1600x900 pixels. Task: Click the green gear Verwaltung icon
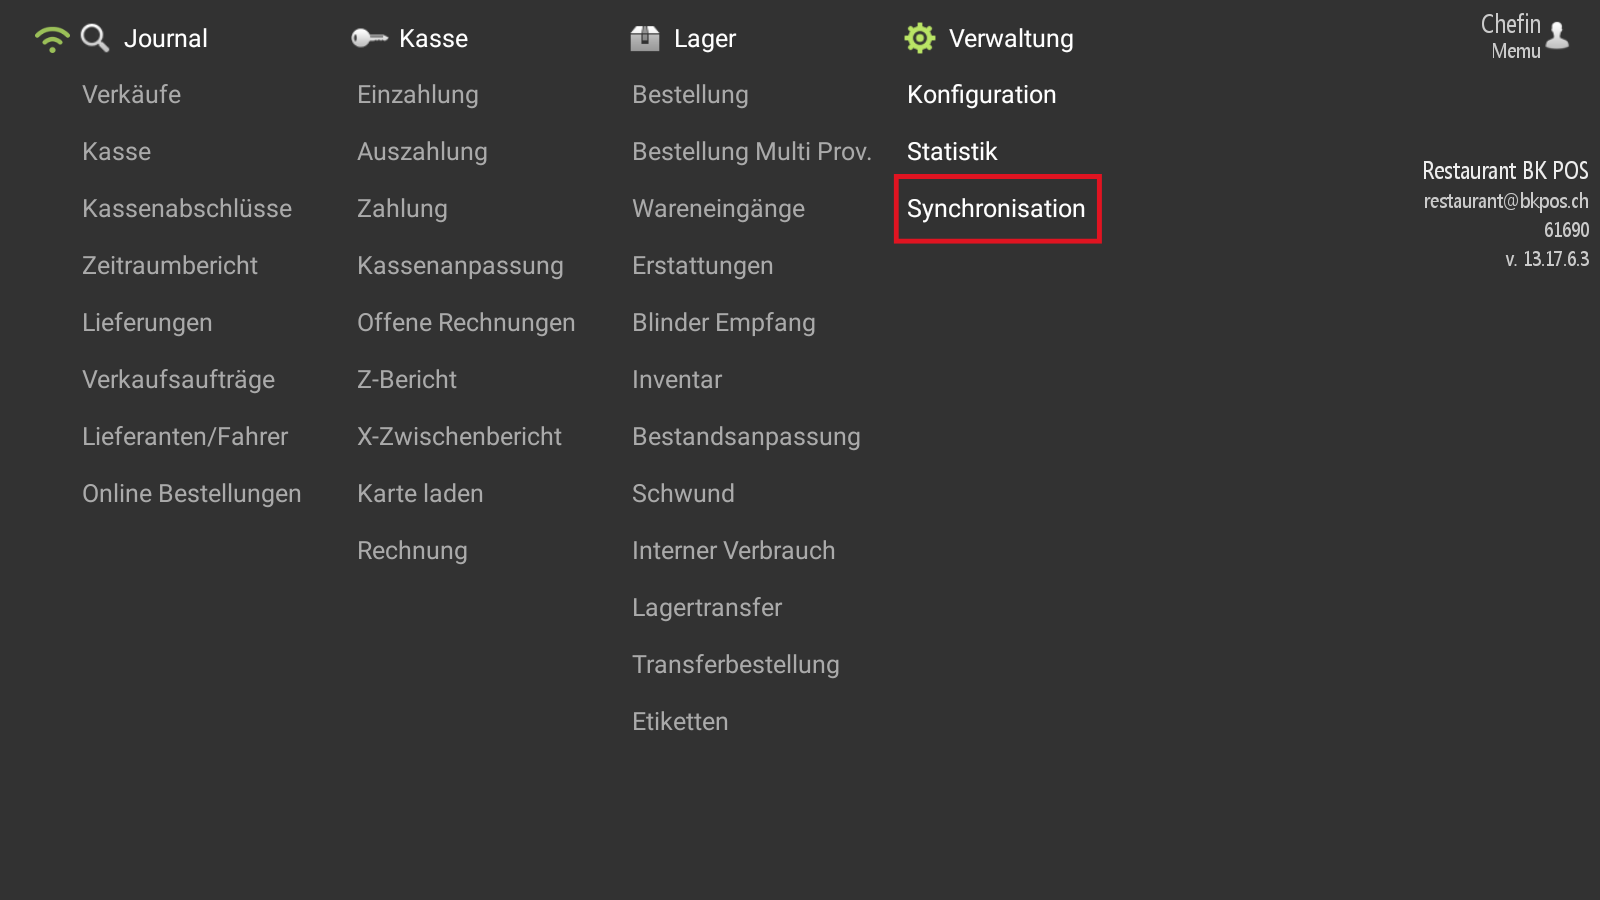pos(920,38)
